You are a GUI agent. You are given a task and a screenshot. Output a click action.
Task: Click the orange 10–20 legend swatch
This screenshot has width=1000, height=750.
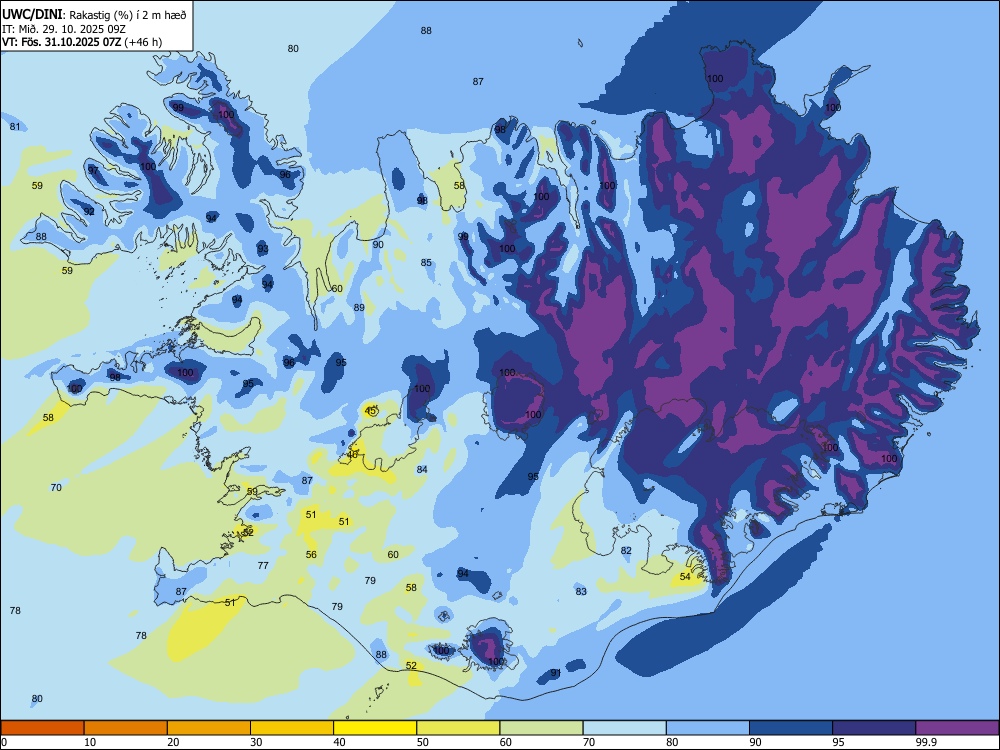click(126, 728)
